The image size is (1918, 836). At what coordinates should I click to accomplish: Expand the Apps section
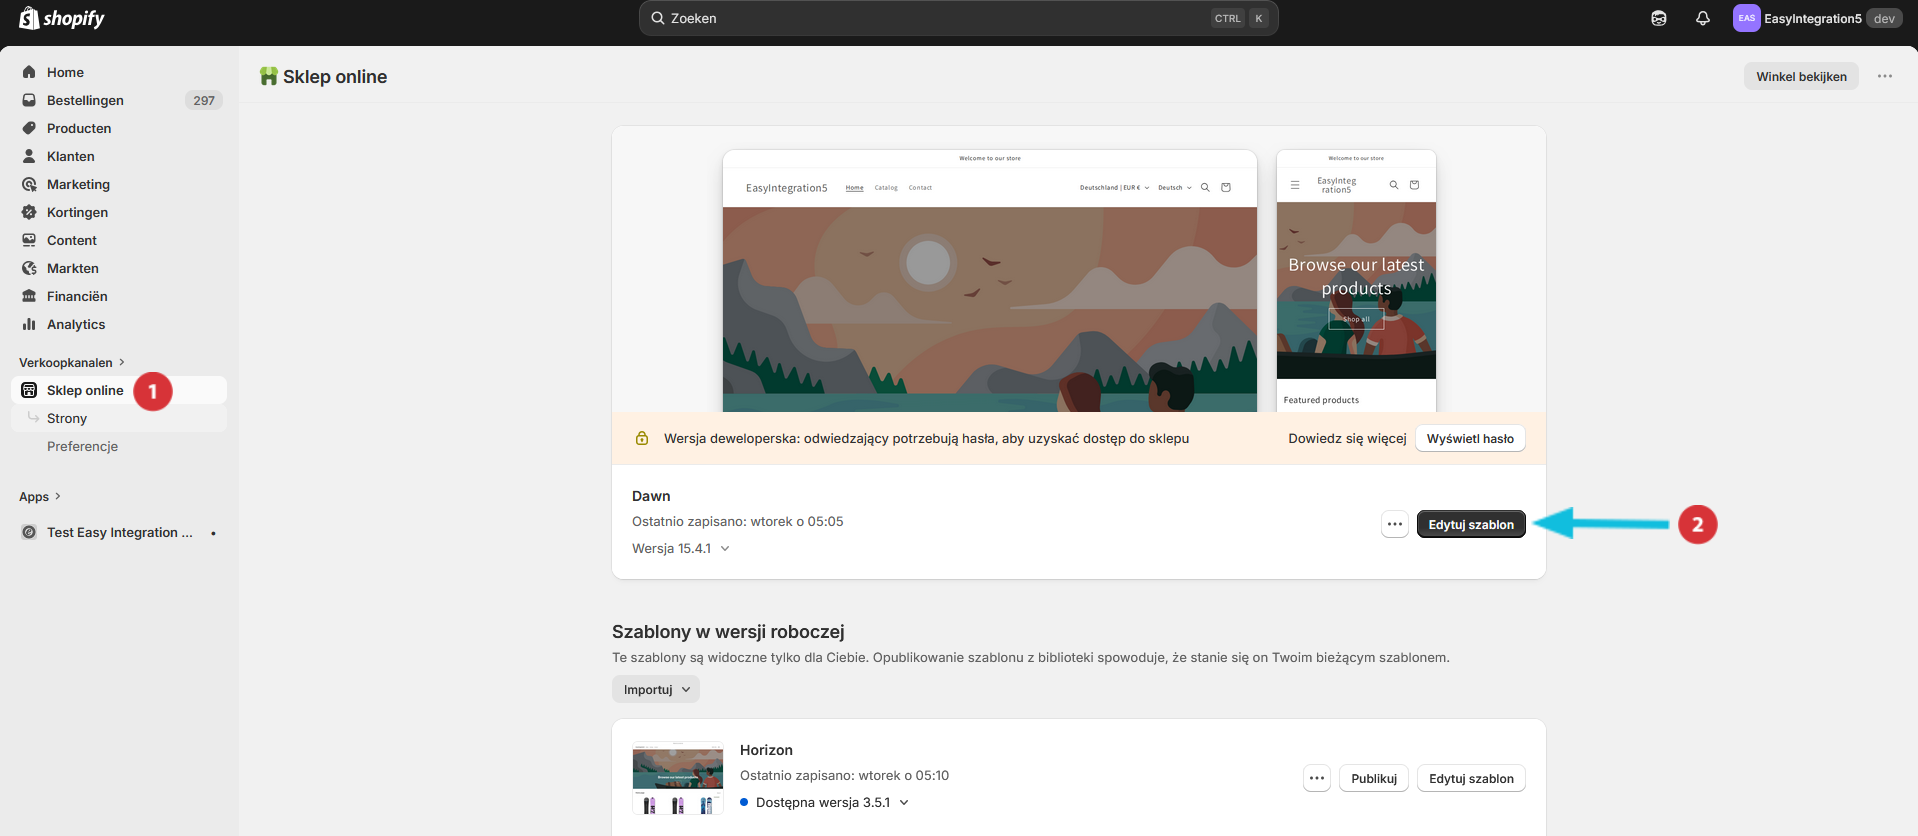40,496
